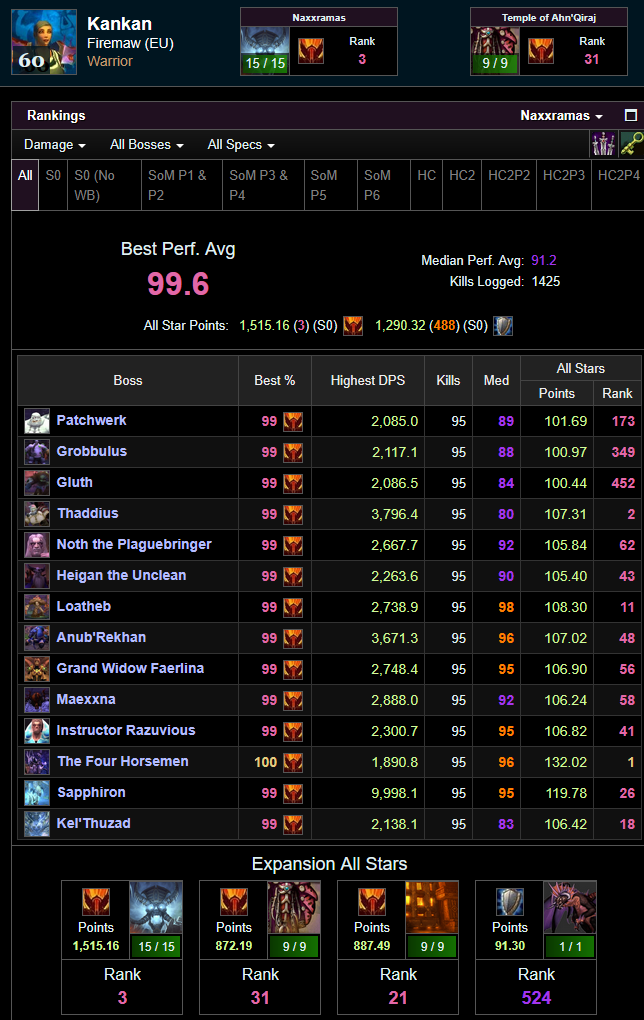Click the Sapphiron portrait icon
Screen dimensions: 644x1020
(36, 793)
